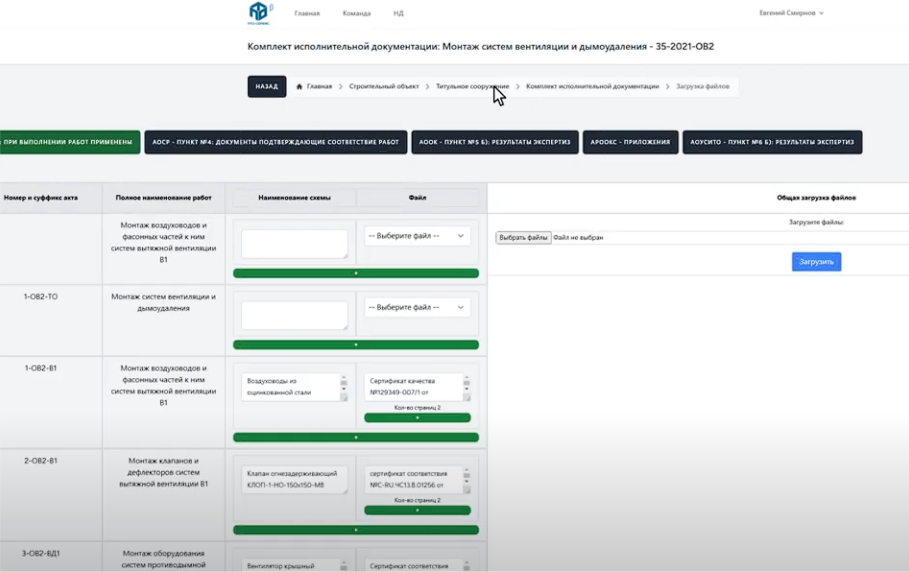Click the Воздуховоды из оцинкованной стали text field
Image resolution: width=909 pixels, height=572 pixels.
(x=290, y=387)
